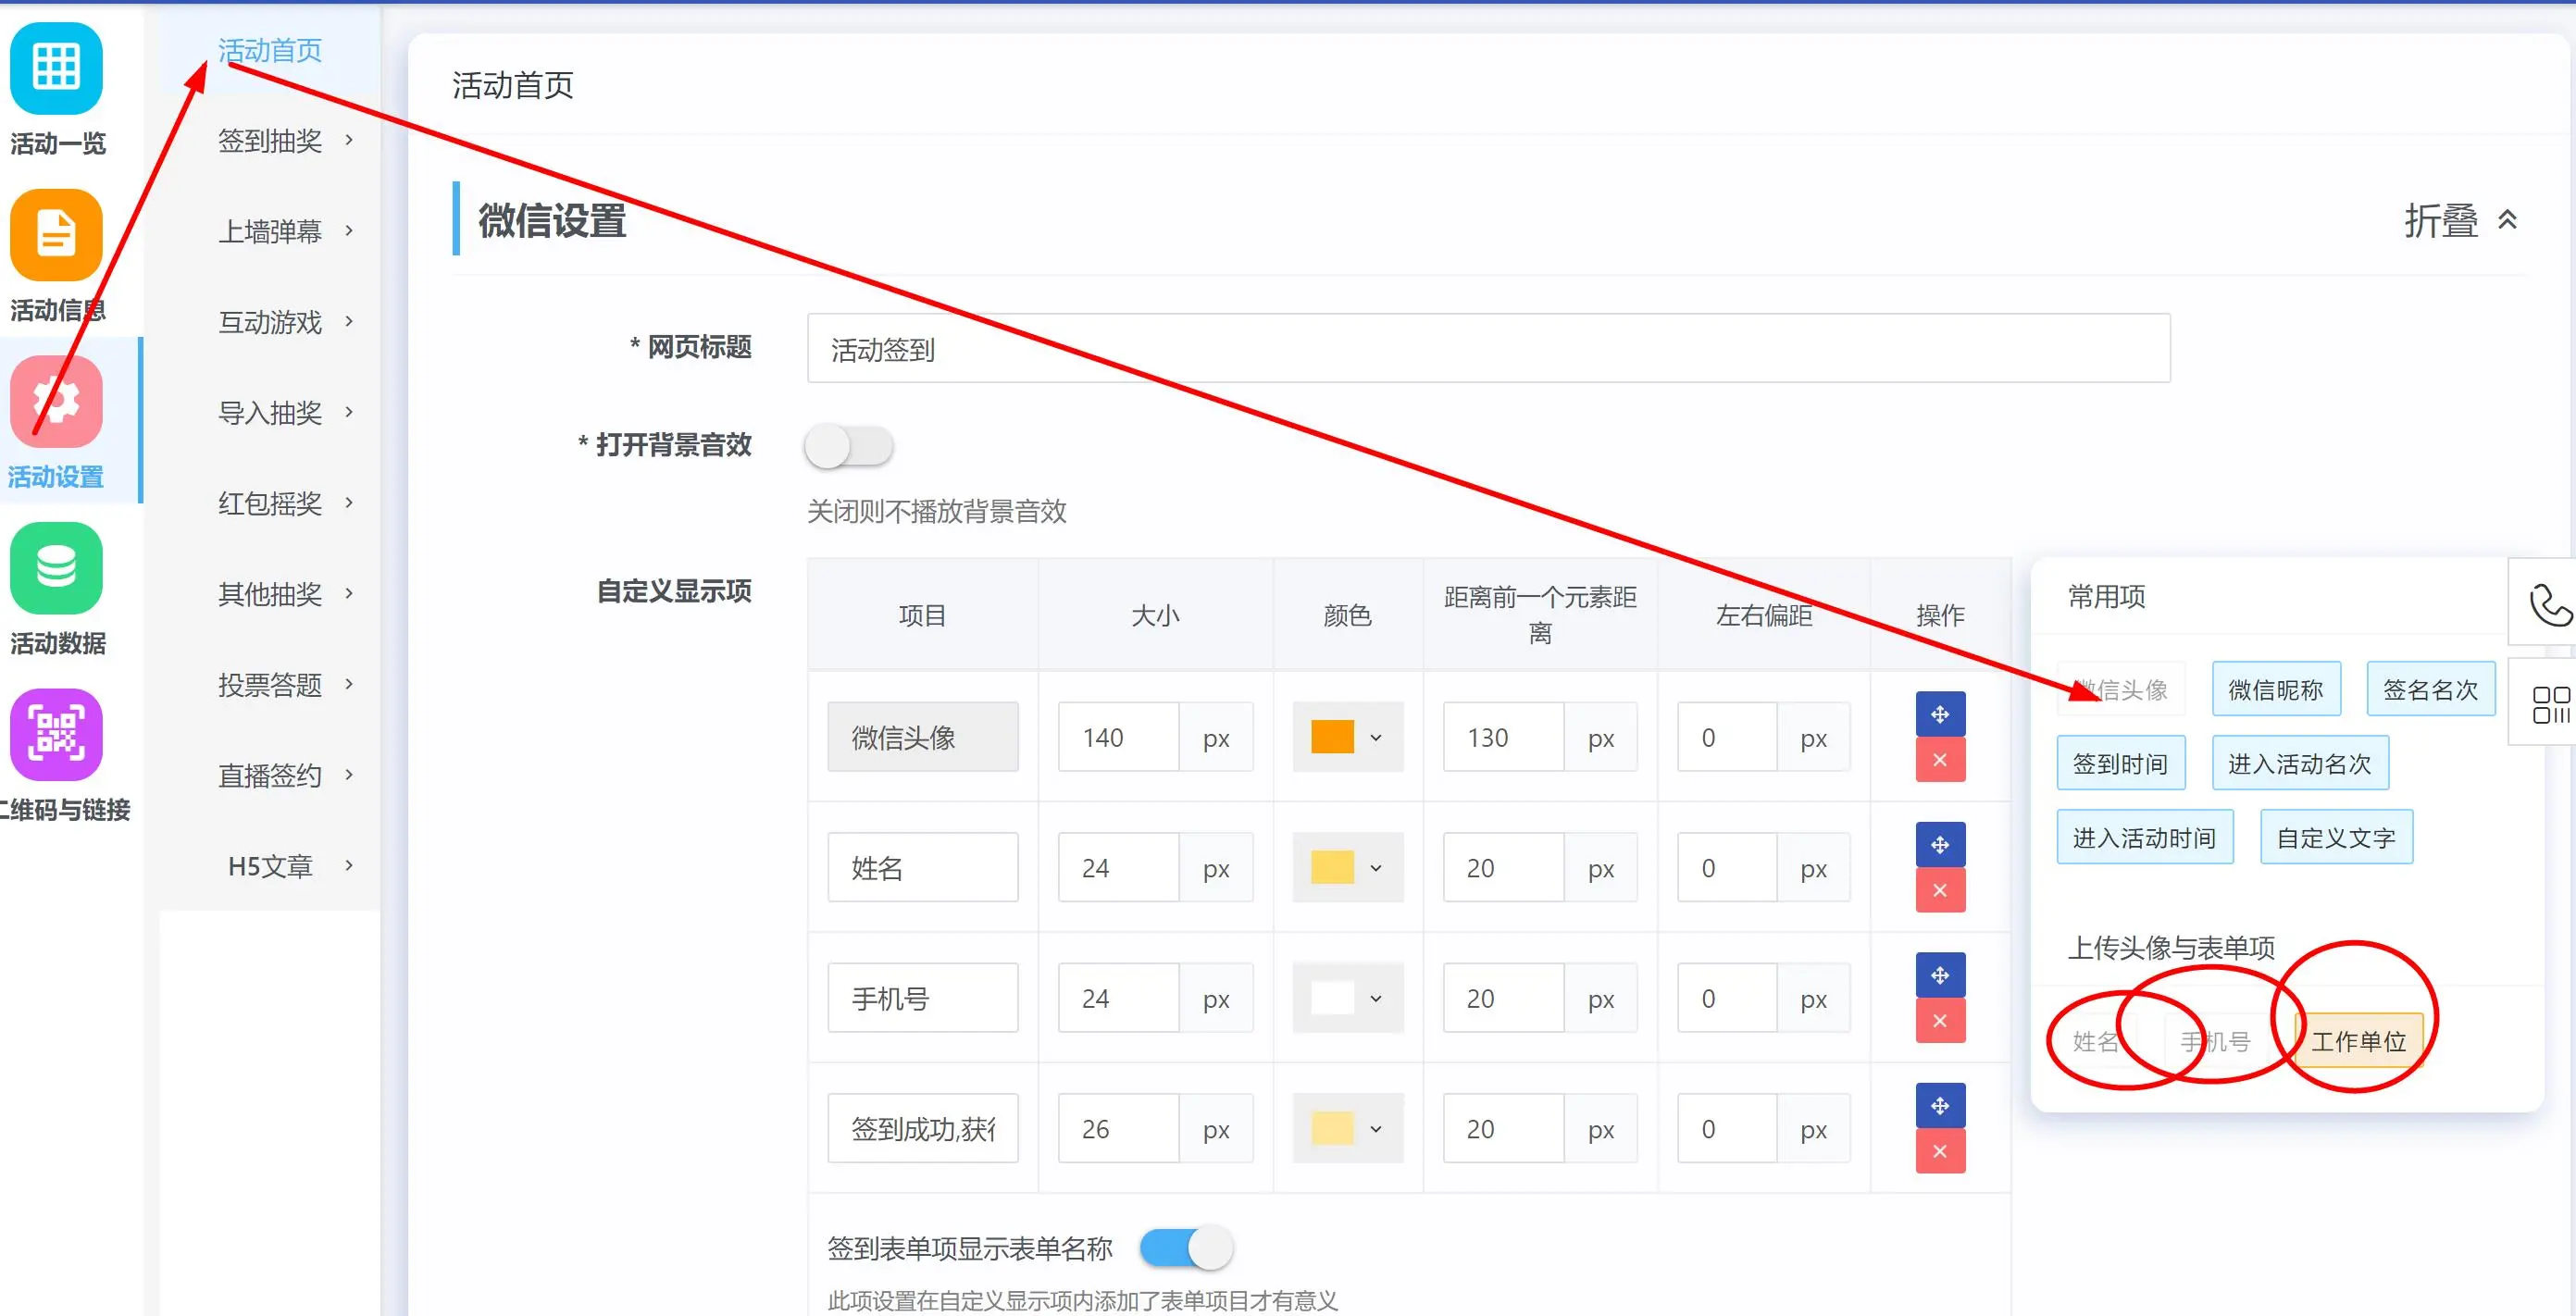Open the 活动一览 grid icon
2576x1316 pixels.
[56, 68]
